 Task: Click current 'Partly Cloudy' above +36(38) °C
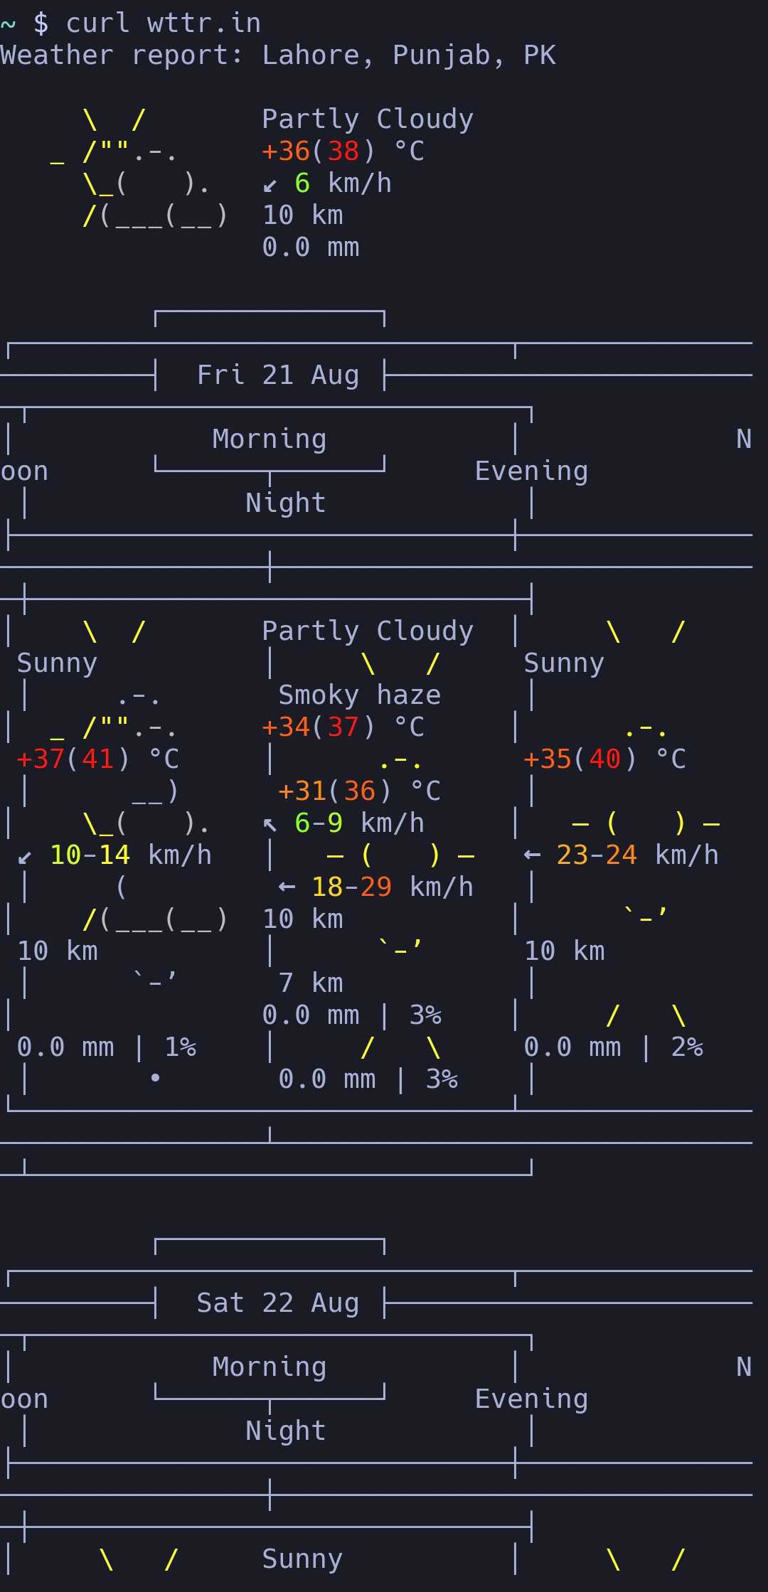[367, 119]
